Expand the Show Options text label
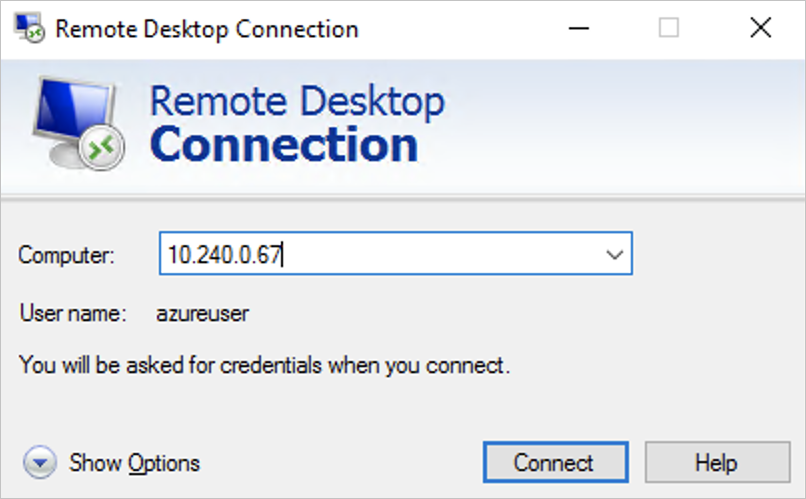 [134, 463]
